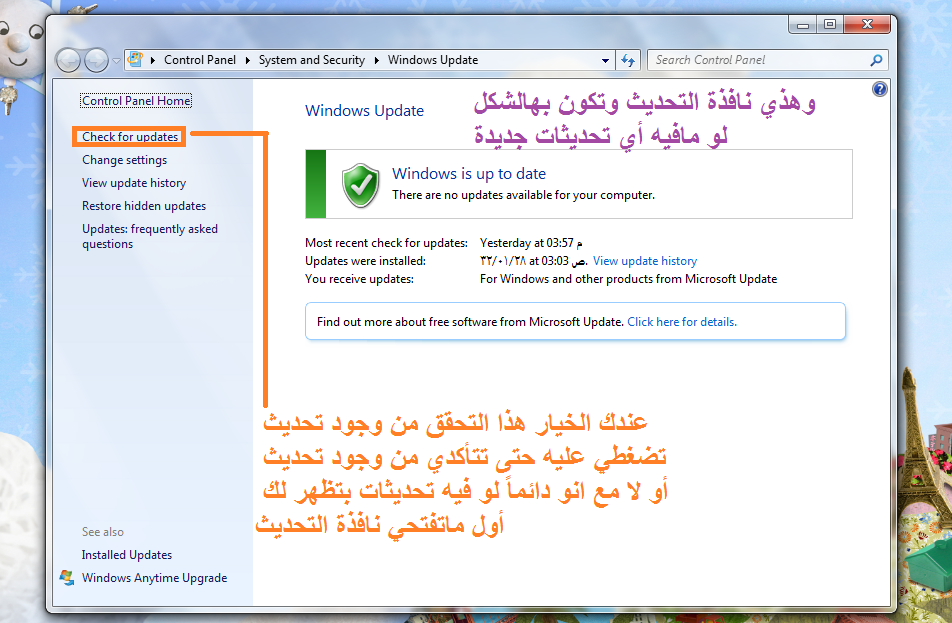Screen dimensions: 952x623
Task: Open Change settings in left pane
Action: coord(124,160)
